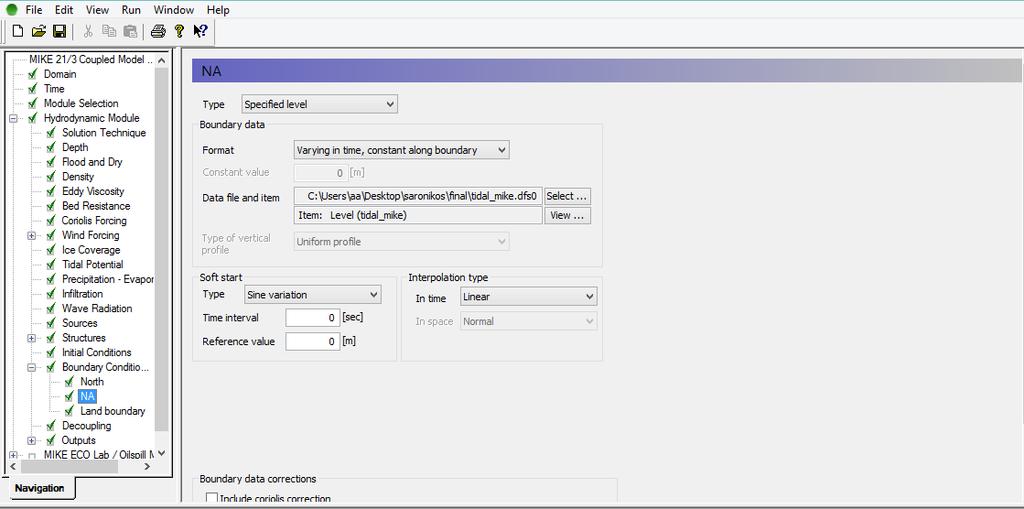
Task: Enable Include coriolis correction checkbox
Action: 212,499
